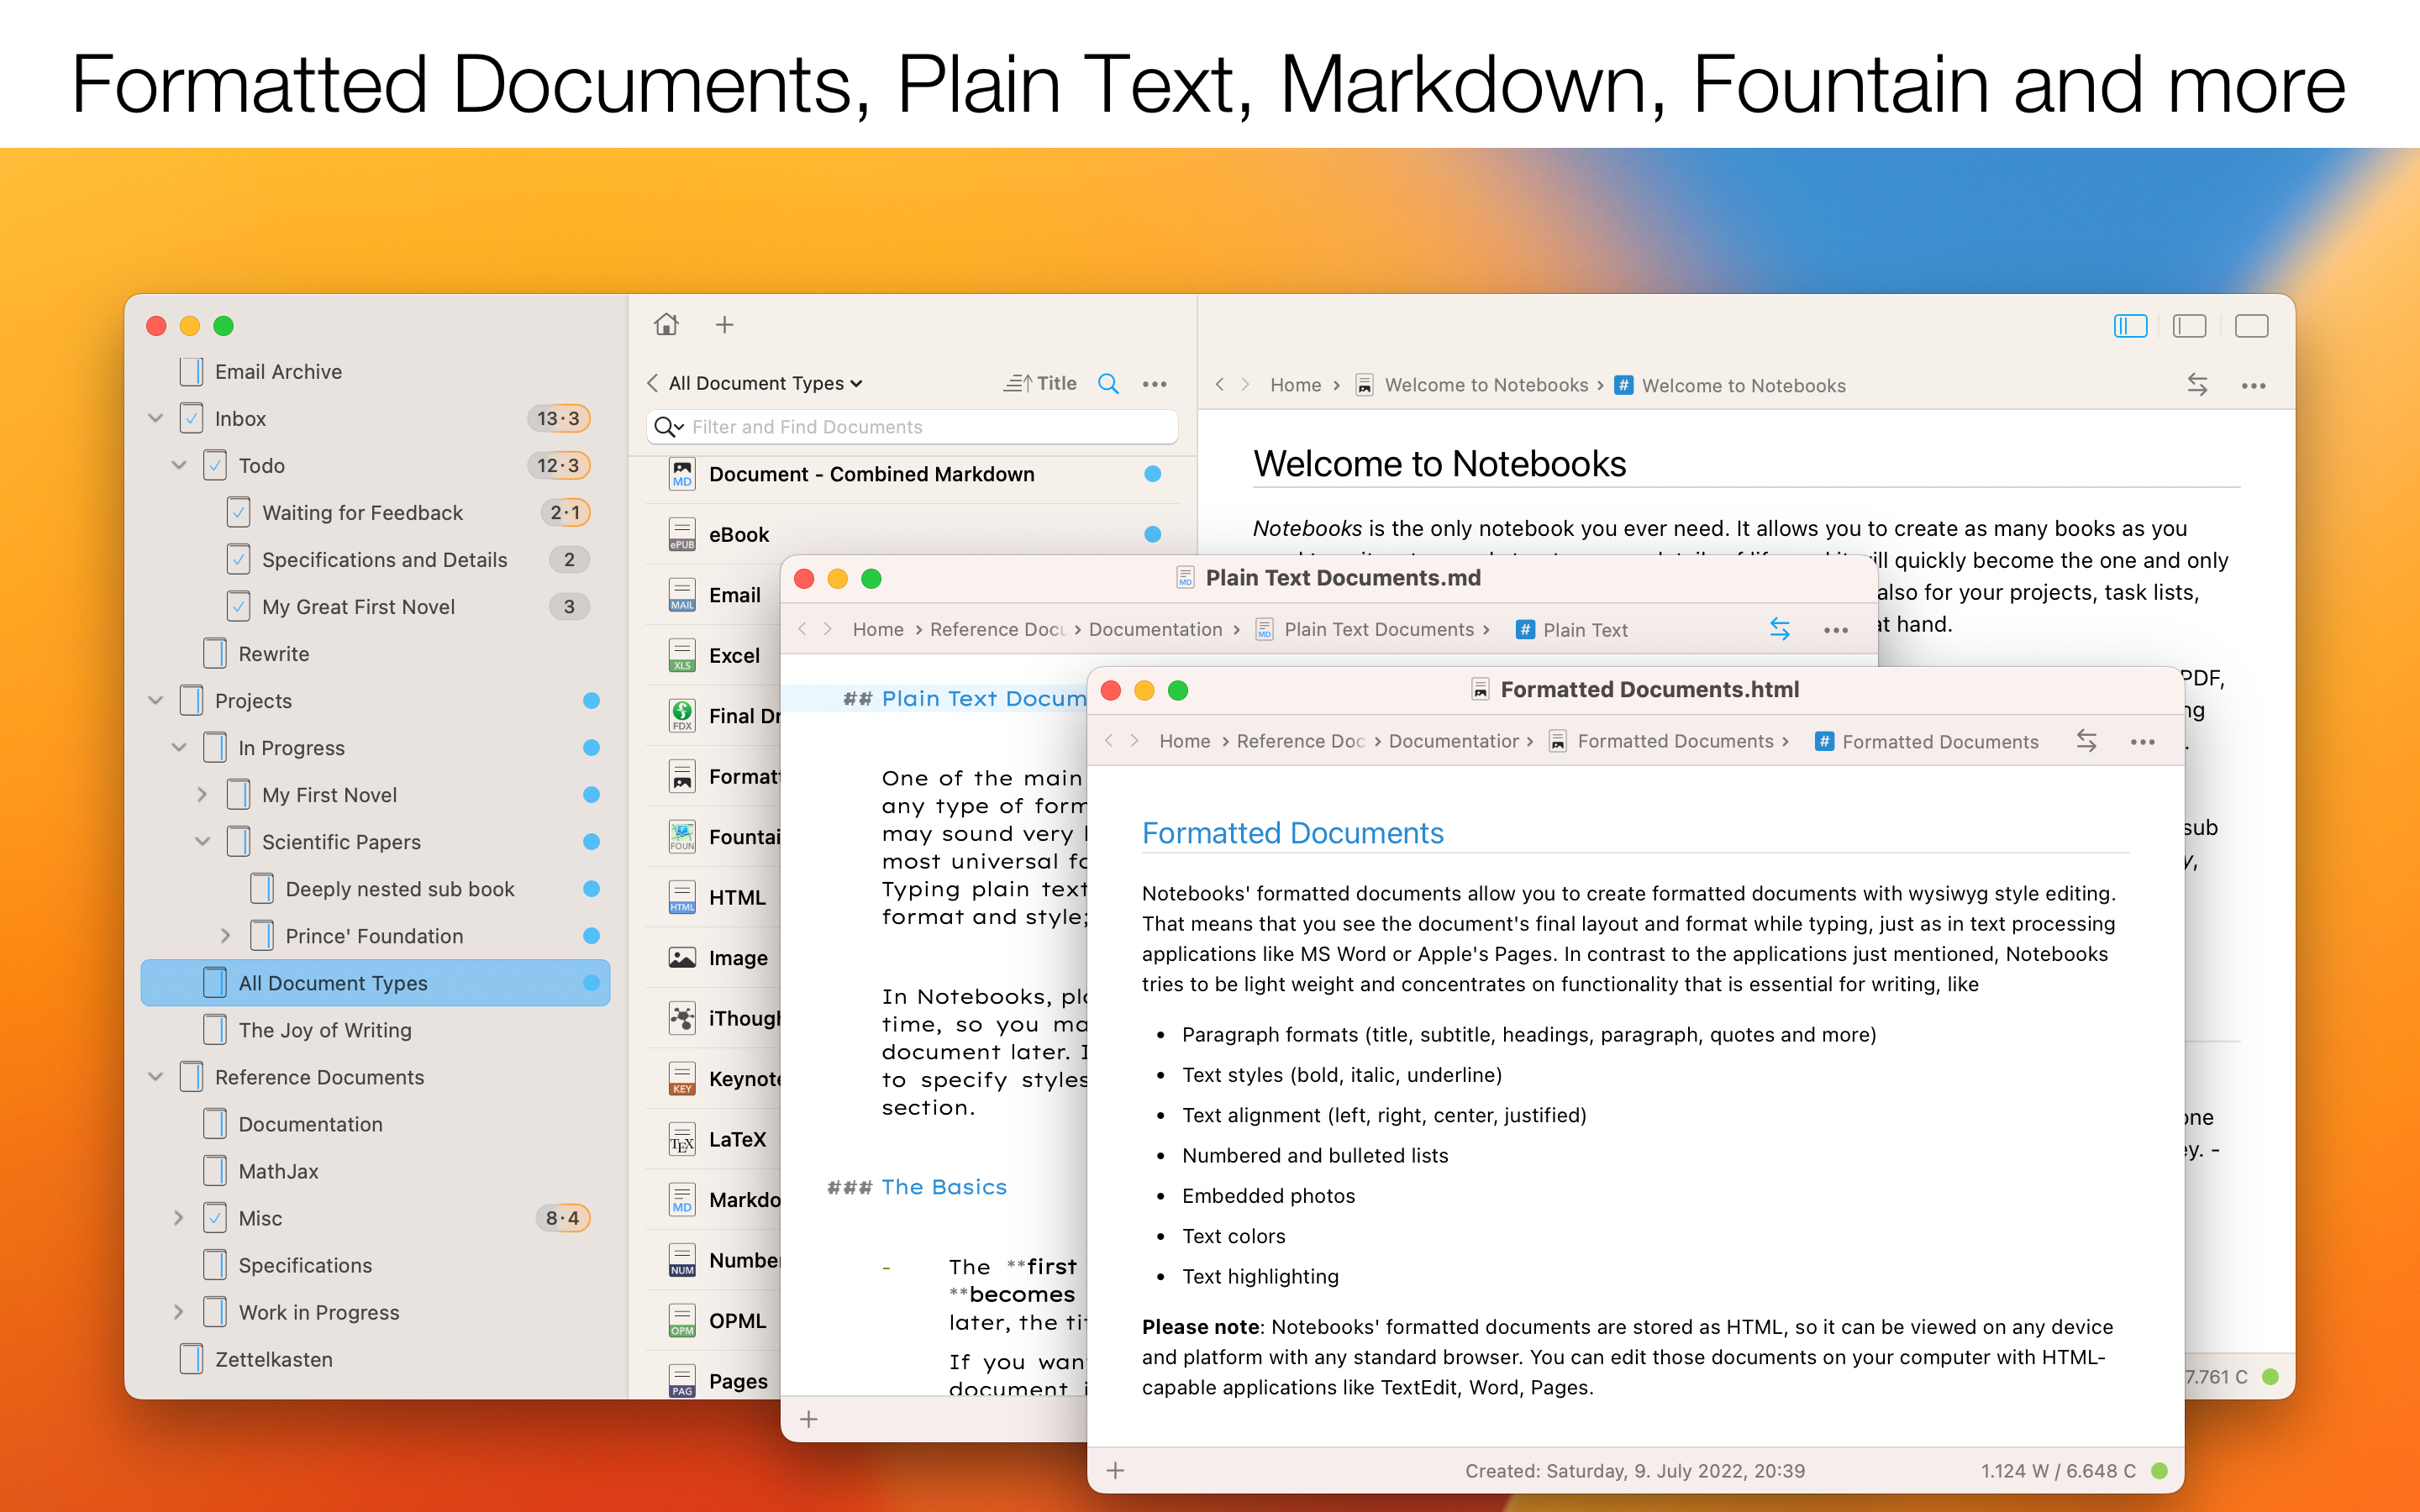2420x1512 pixels.
Task: Collapse the Projects tree section
Action: pos(156,700)
